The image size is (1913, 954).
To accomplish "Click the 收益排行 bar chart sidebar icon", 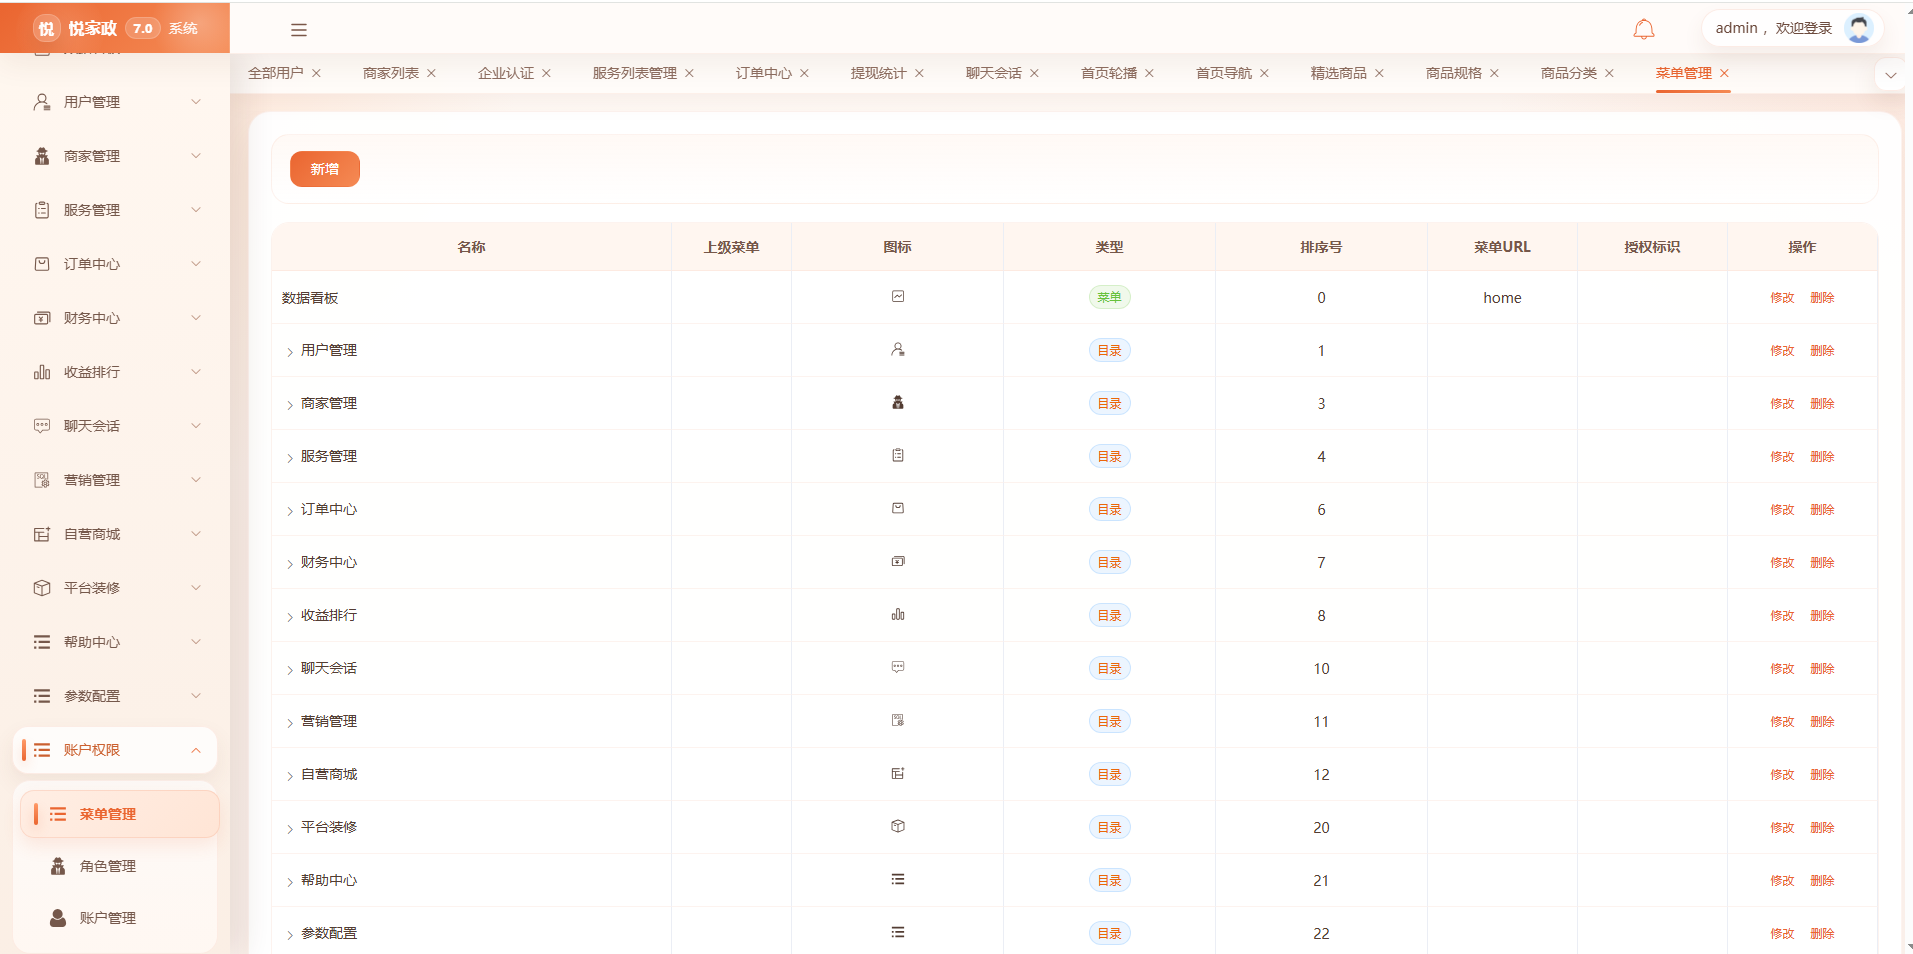I will [x=42, y=372].
